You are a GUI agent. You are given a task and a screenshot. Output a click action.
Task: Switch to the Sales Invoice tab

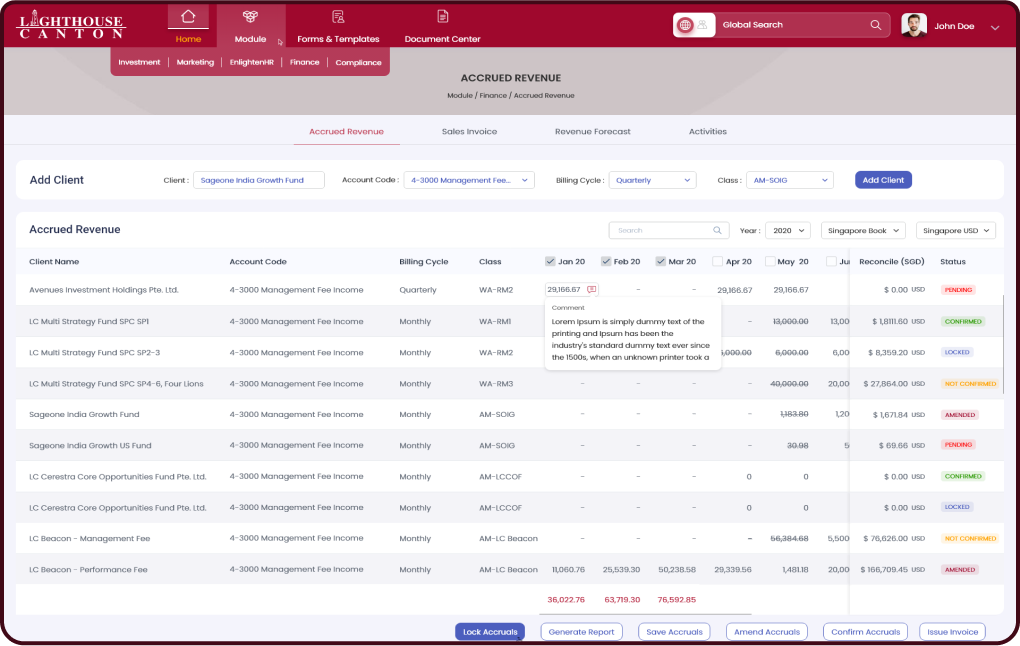click(469, 131)
